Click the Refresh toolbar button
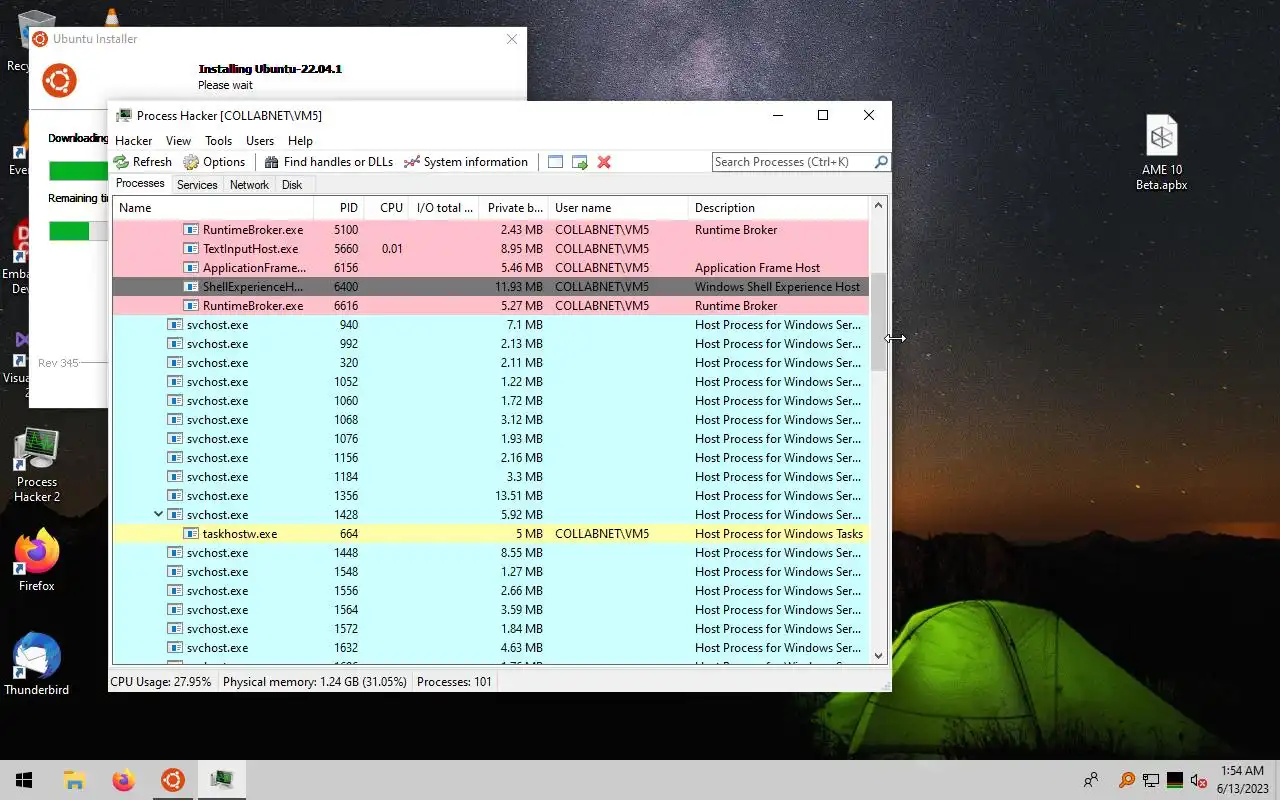 (x=143, y=162)
